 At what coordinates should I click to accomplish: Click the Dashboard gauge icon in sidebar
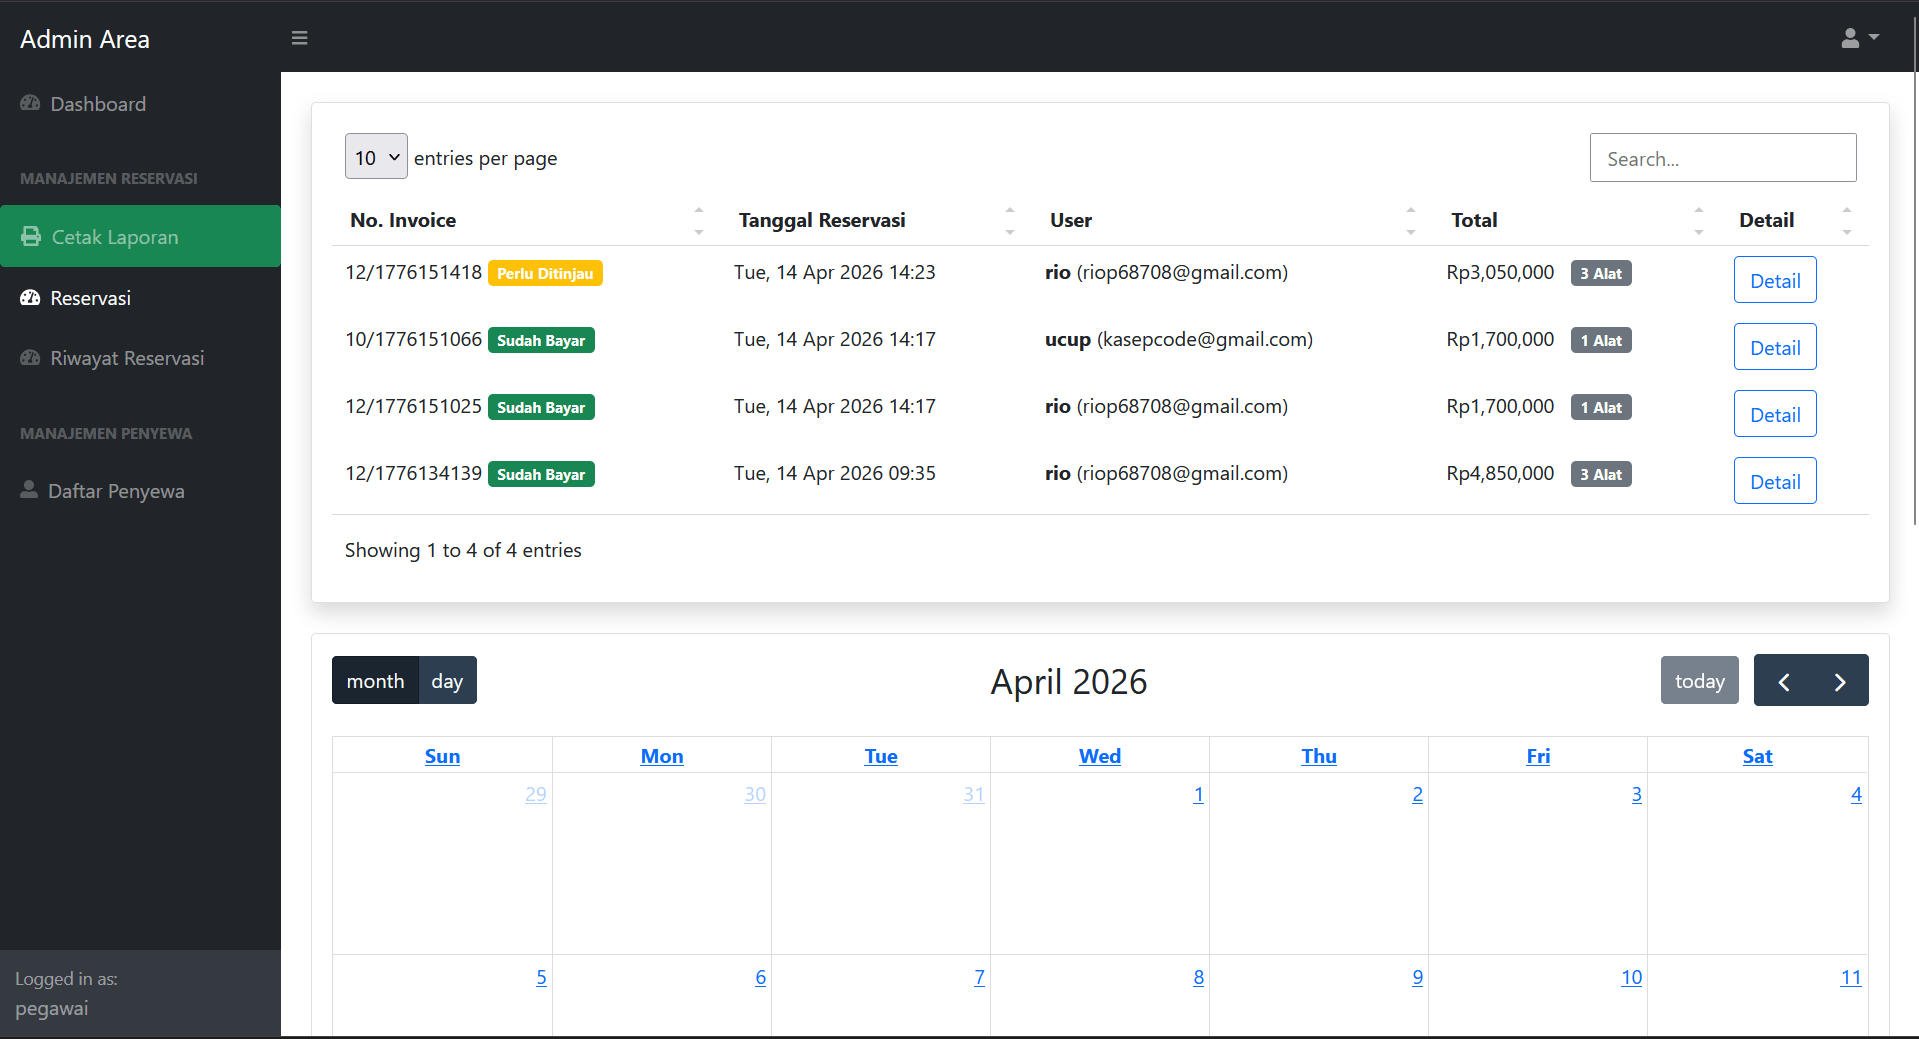click(x=30, y=103)
